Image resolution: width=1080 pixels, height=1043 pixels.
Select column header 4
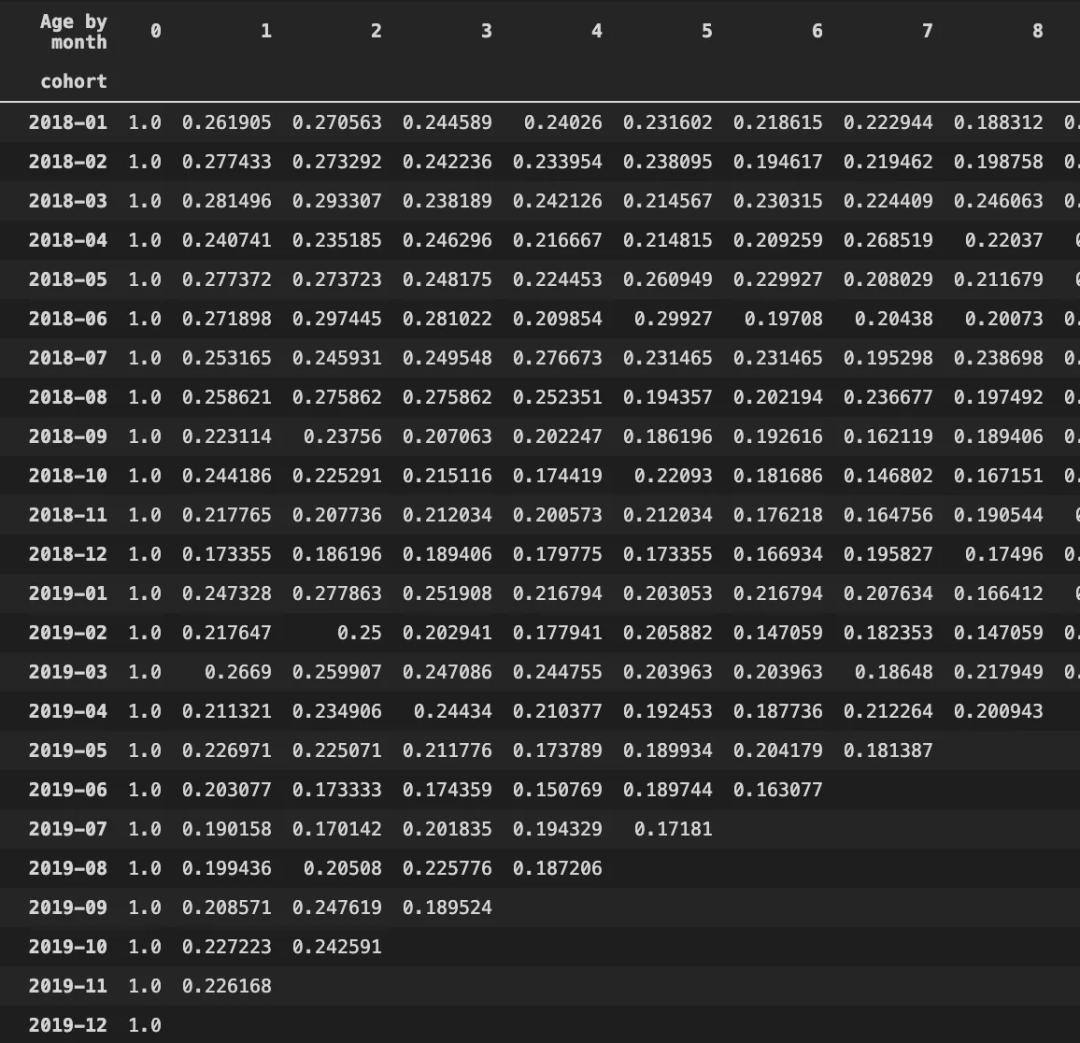[596, 31]
